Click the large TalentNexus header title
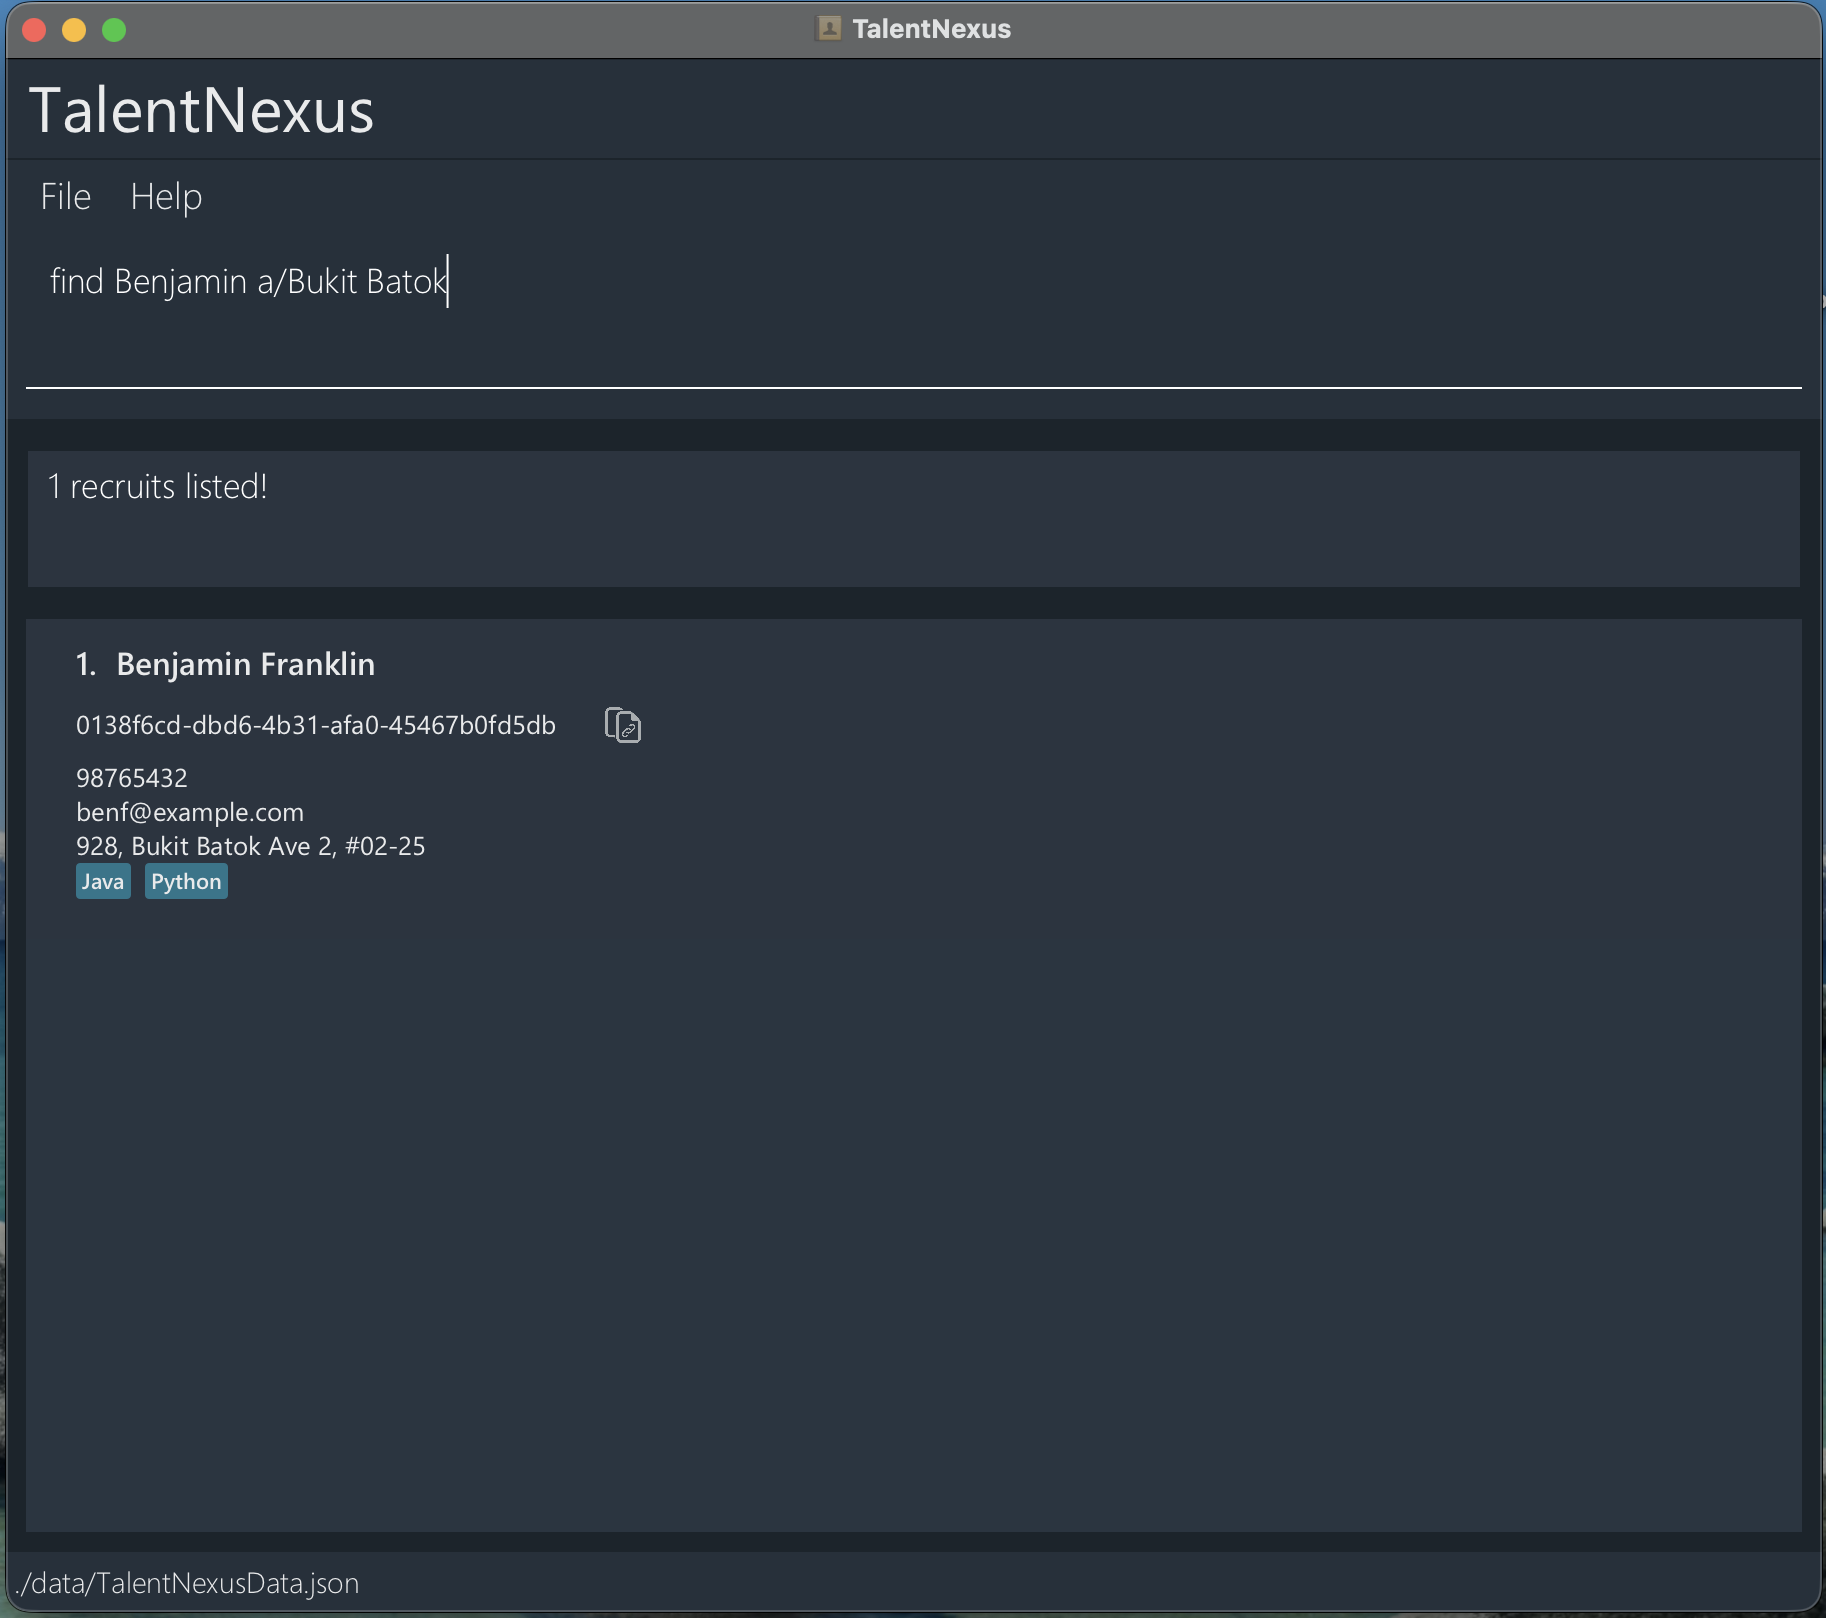The height and width of the screenshot is (1618, 1826). click(x=202, y=110)
